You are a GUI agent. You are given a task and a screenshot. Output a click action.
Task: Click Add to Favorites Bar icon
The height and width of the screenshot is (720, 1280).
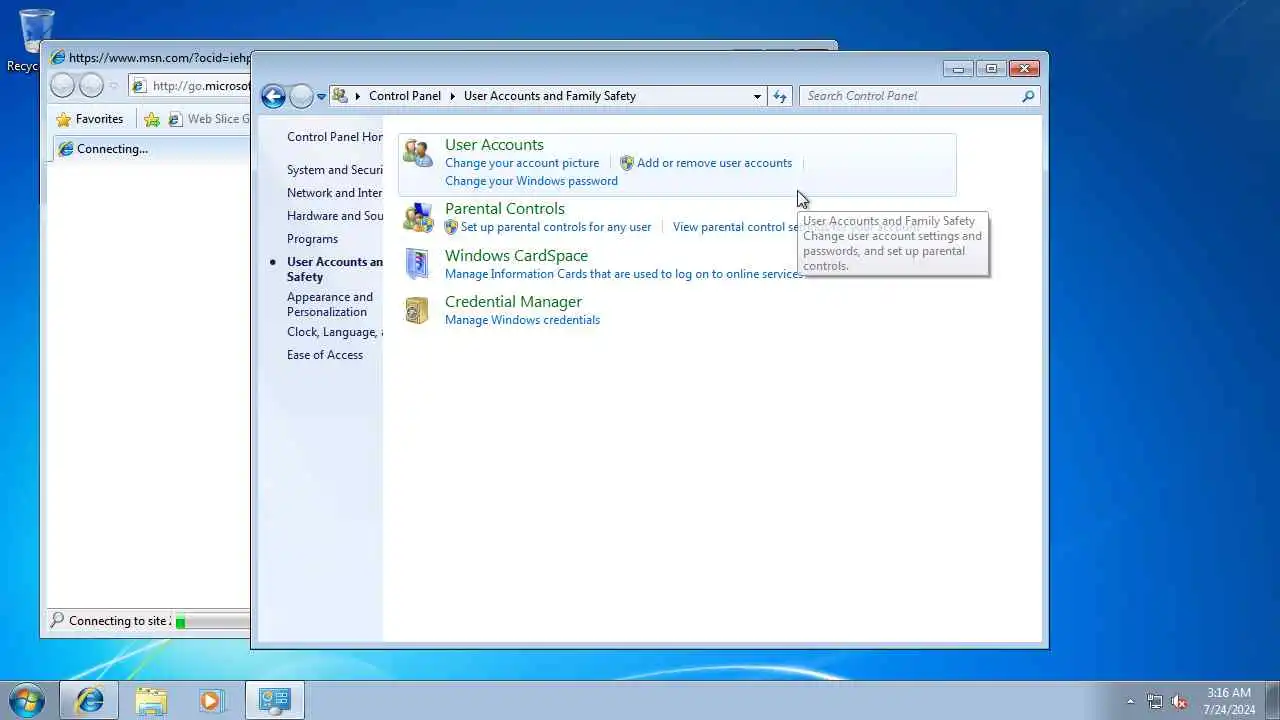152,119
